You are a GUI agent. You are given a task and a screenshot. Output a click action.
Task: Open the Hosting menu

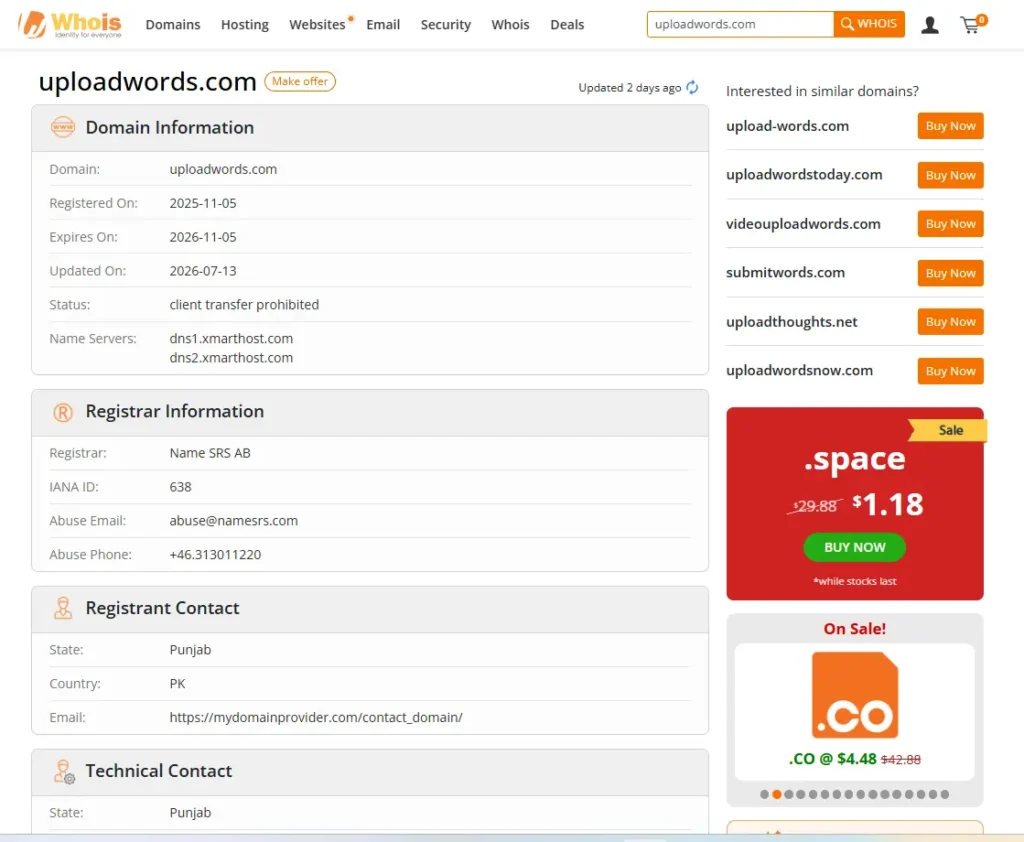point(245,25)
